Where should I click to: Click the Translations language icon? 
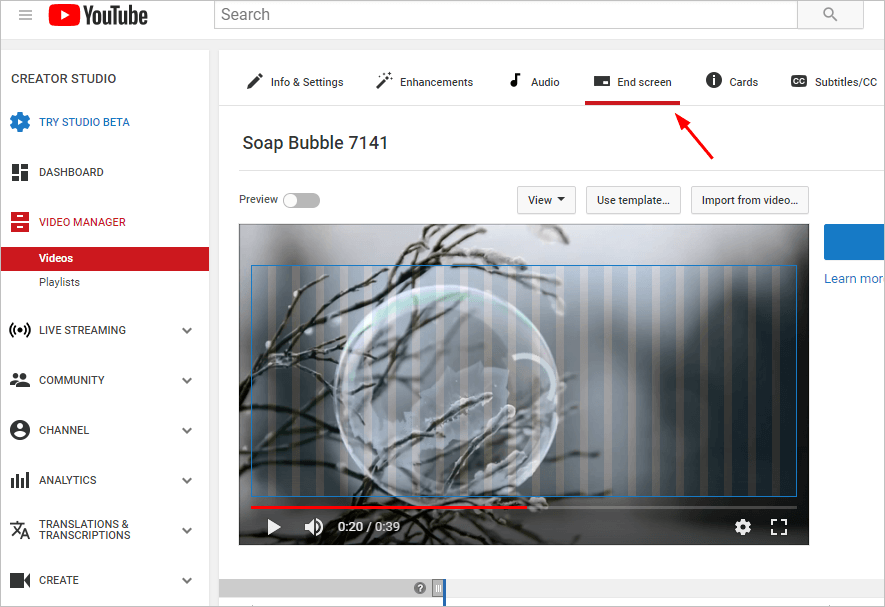pos(20,530)
